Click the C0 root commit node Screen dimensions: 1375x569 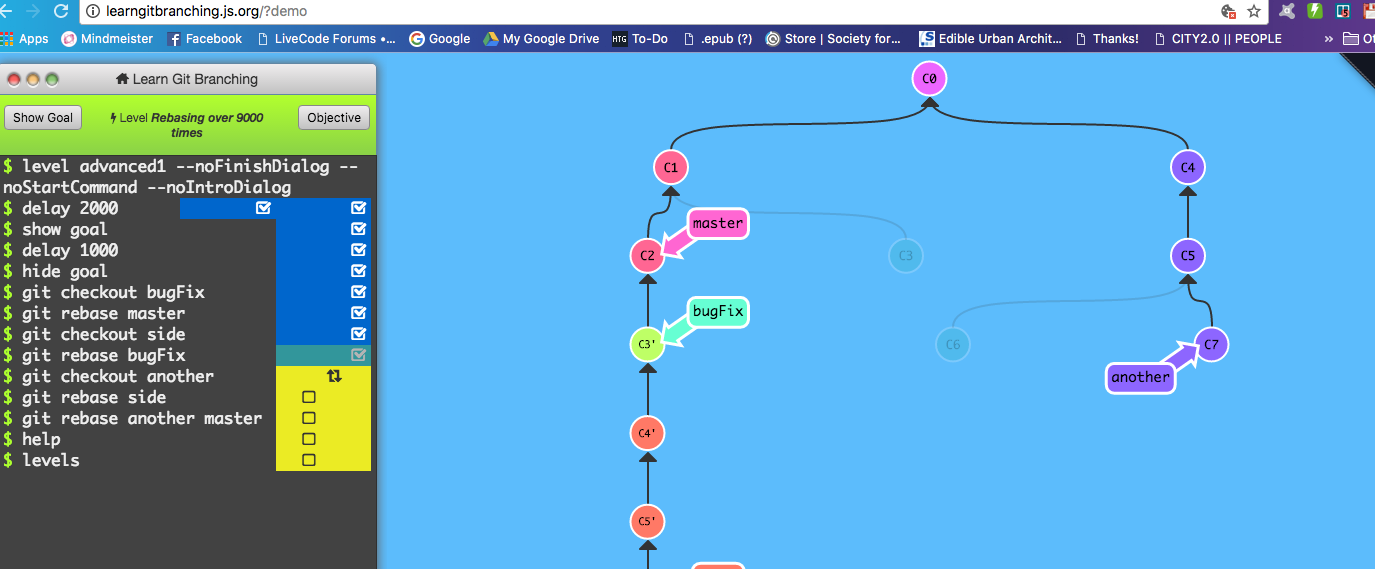(x=929, y=78)
